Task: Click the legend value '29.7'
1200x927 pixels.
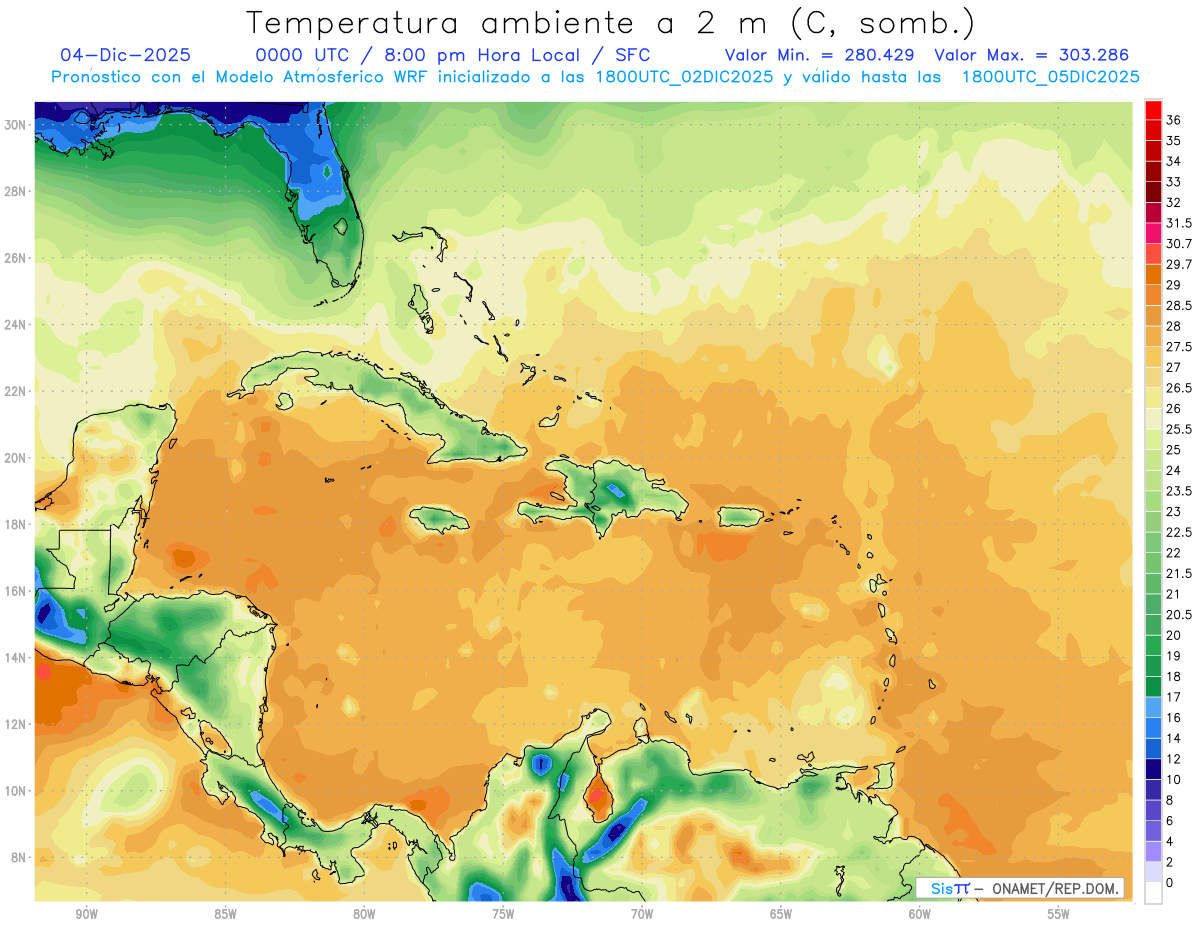Action: coord(1179,264)
